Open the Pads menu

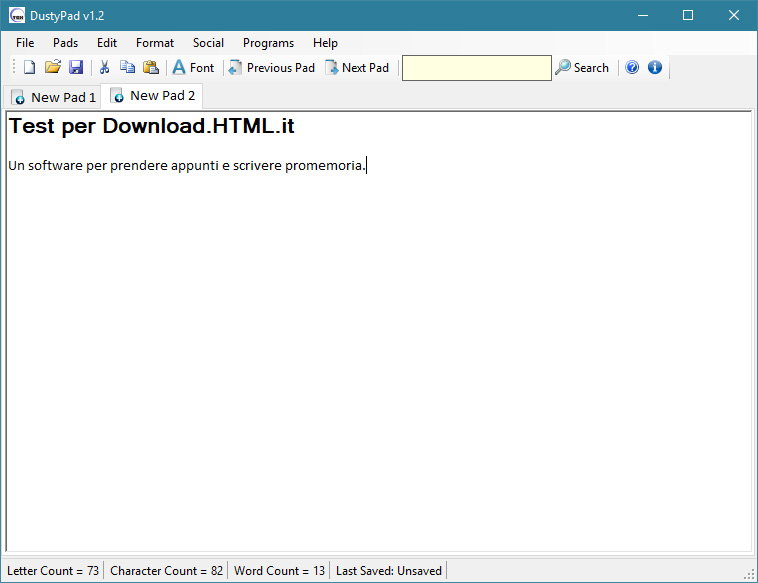pyautogui.click(x=65, y=43)
